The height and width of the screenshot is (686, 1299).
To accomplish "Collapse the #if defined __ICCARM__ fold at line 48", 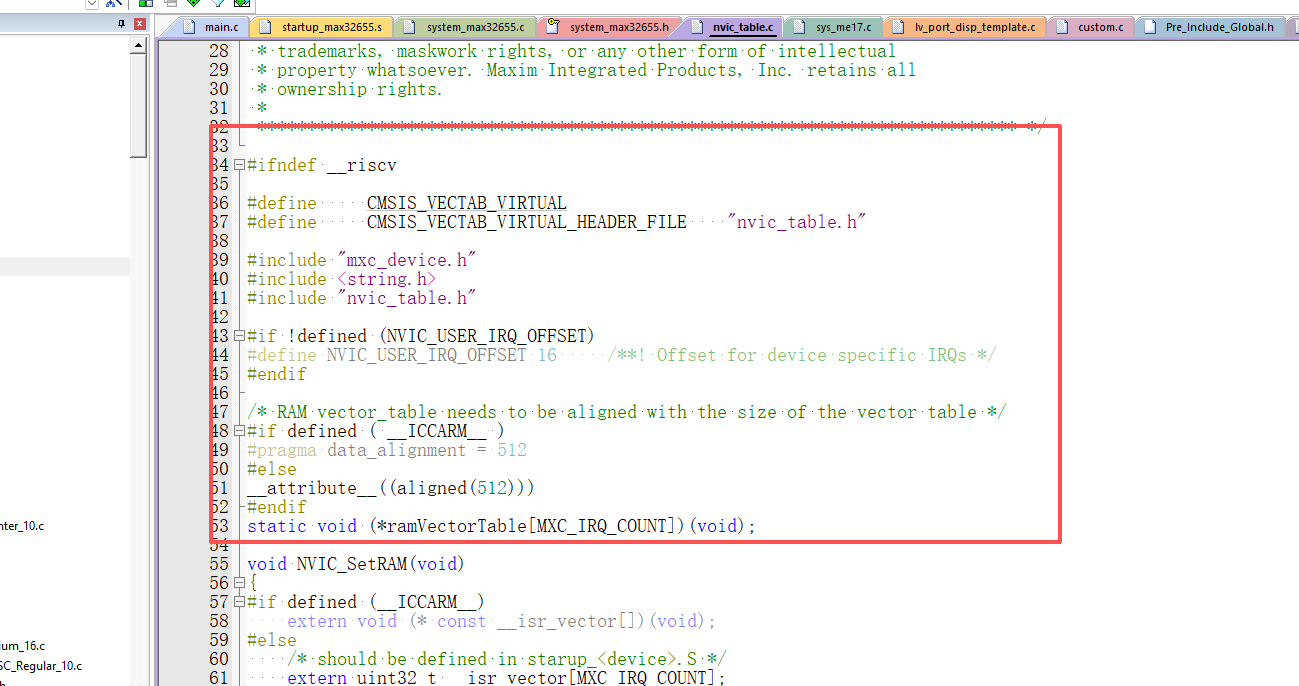I will [239, 431].
